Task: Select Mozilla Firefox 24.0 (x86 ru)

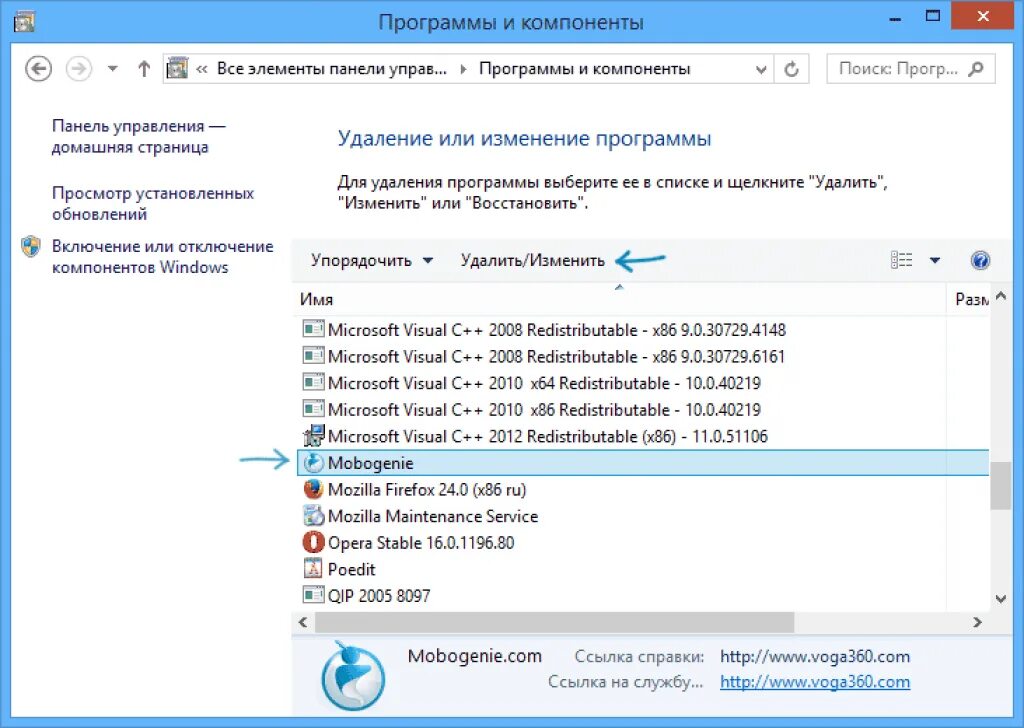Action: 643,490
